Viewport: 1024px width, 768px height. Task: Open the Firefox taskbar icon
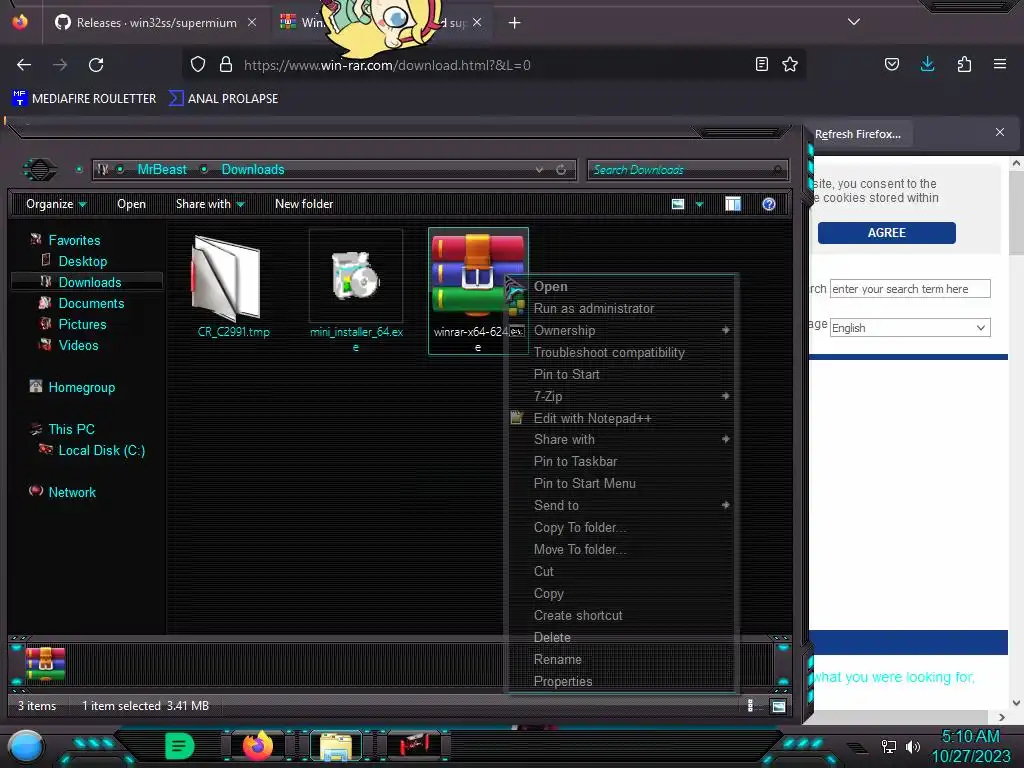258,744
